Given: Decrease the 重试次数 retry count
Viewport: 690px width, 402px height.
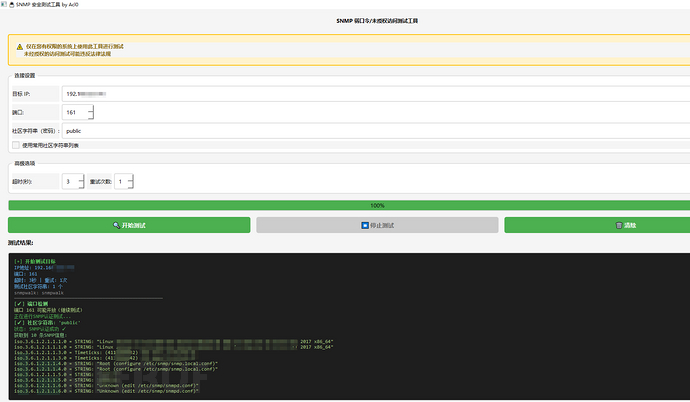Looking at the screenshot, I should point(131,185).
